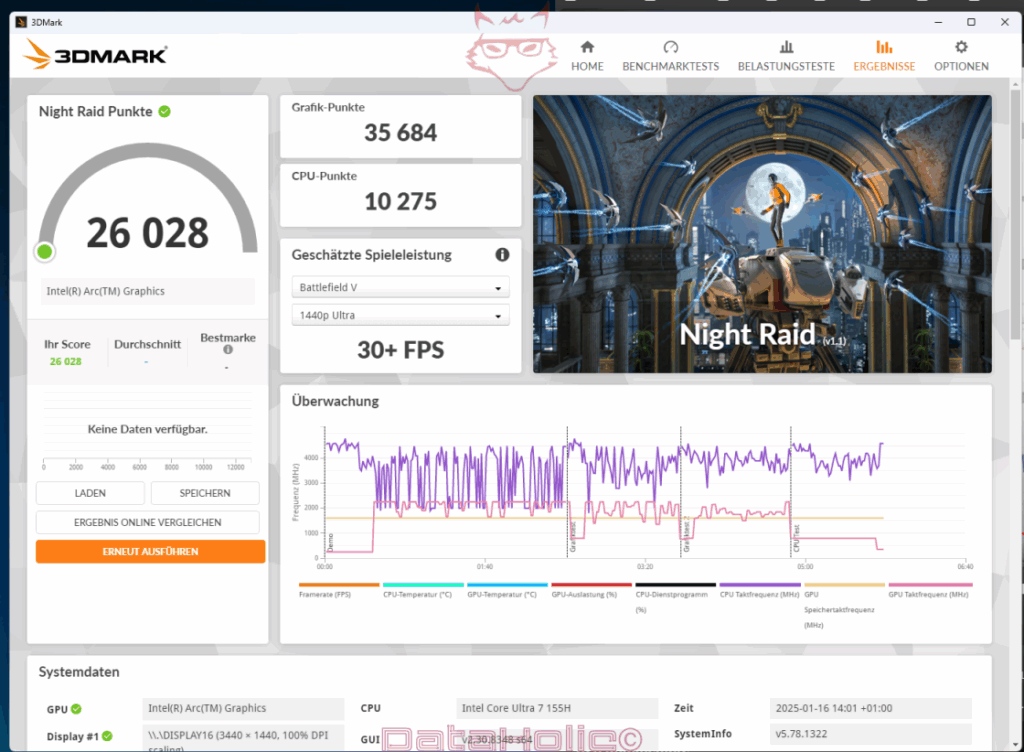This screenshot has width=1024, height=752.
Task: Open info icon for Geschätzte Spieleleistung
Action: tap(502, 255)
